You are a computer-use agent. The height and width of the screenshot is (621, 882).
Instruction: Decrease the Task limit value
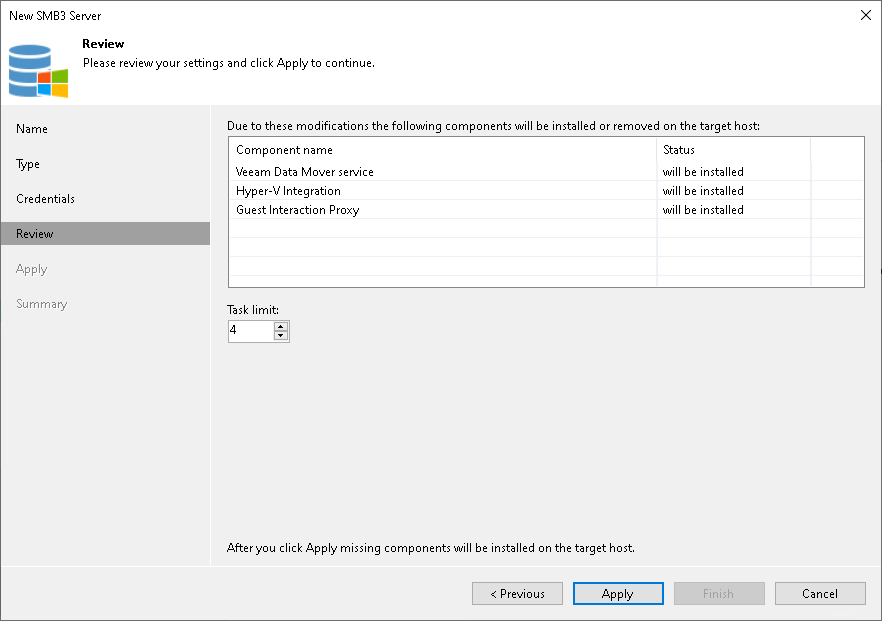pyautogui.click(x=281, y=336)
